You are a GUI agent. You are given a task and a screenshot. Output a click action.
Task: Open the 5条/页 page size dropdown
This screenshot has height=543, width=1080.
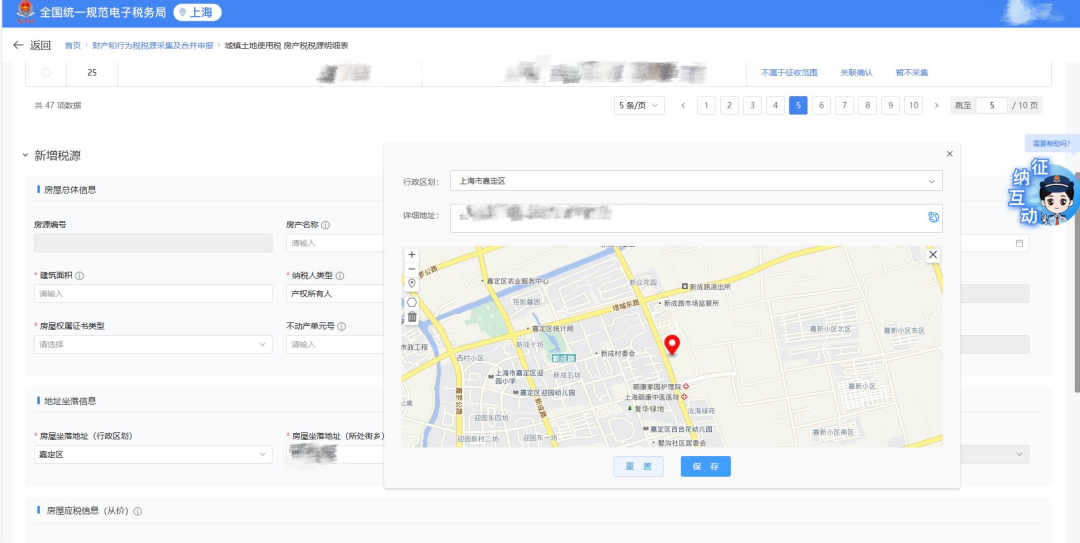639,105
